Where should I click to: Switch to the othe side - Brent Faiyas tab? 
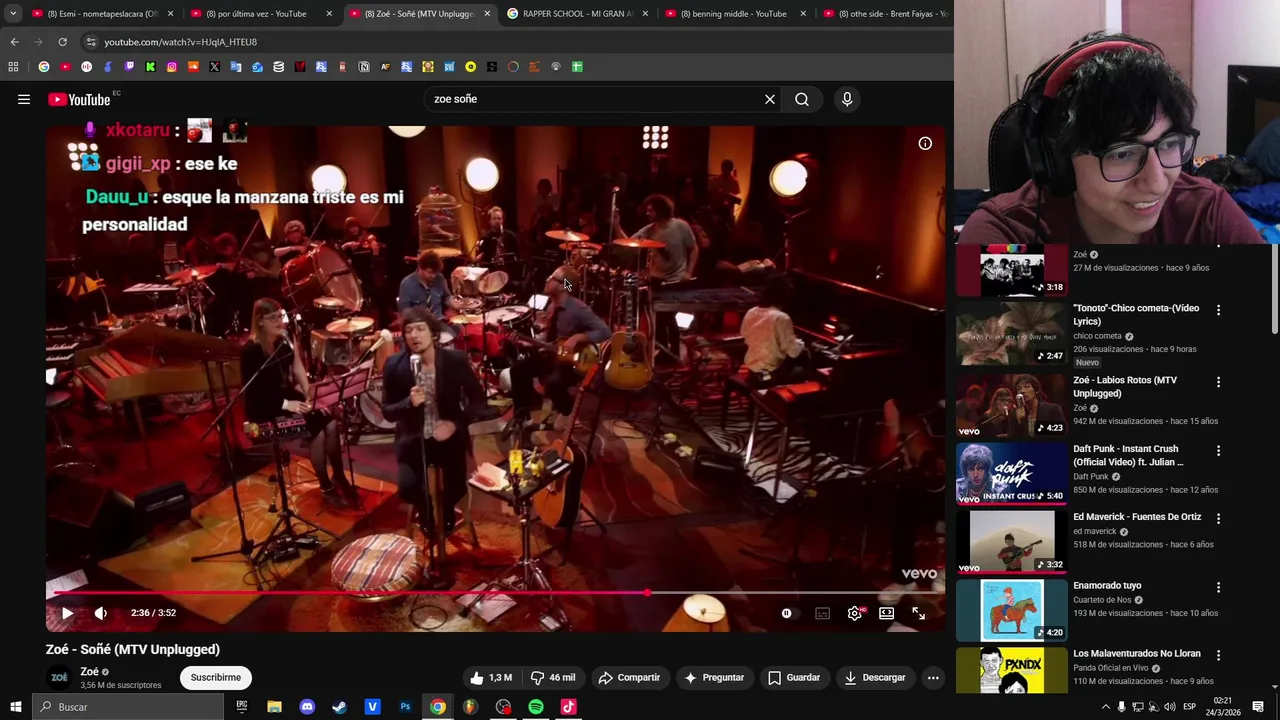(885, 14)
